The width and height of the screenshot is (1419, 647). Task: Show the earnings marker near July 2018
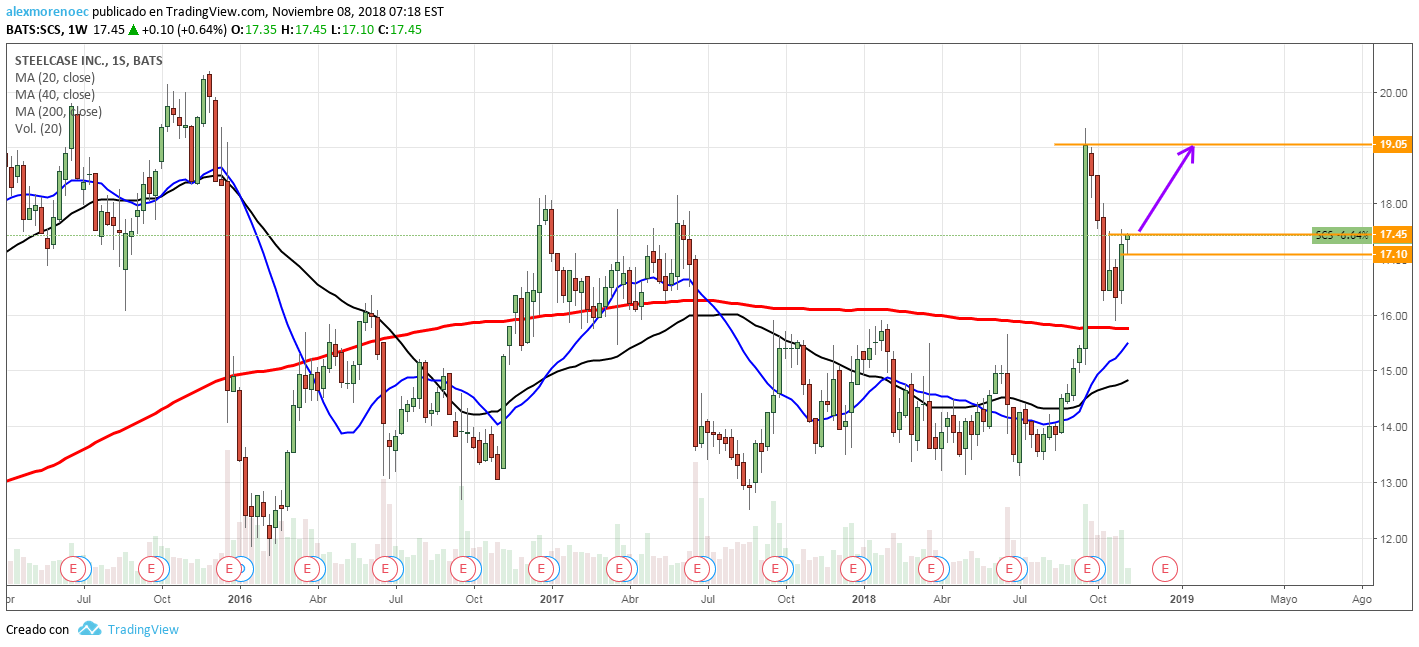pyautogui.click(x=1009, y=569)
